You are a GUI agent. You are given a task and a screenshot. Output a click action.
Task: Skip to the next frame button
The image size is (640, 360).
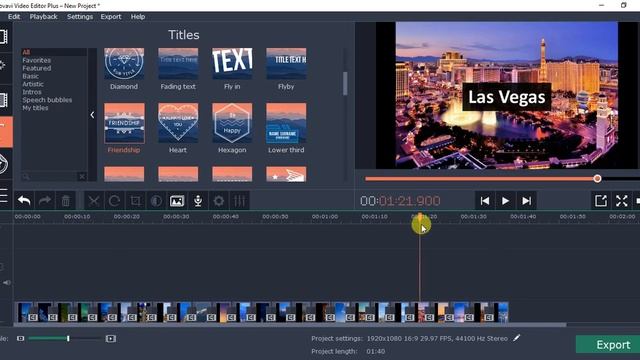[527, 200]
